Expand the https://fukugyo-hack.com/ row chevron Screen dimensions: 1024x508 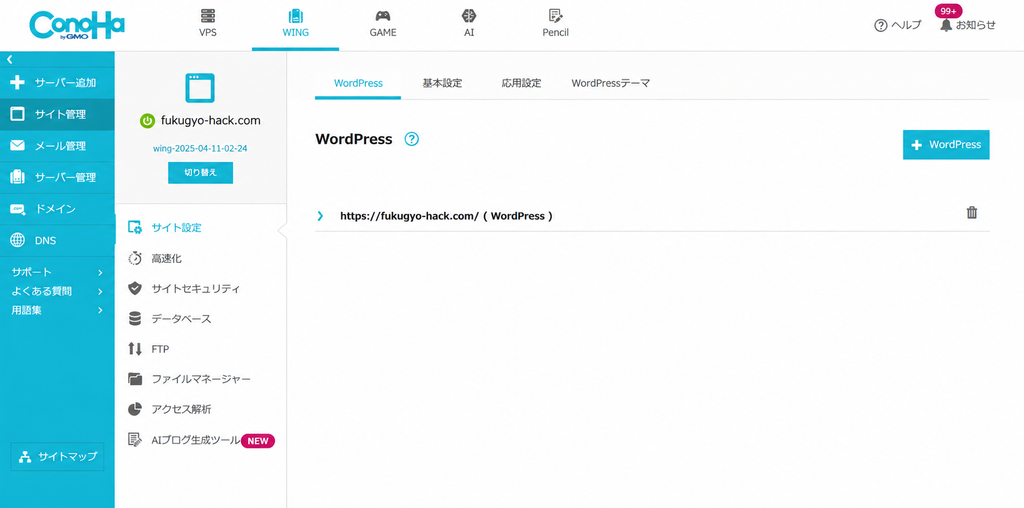point(320,215)
